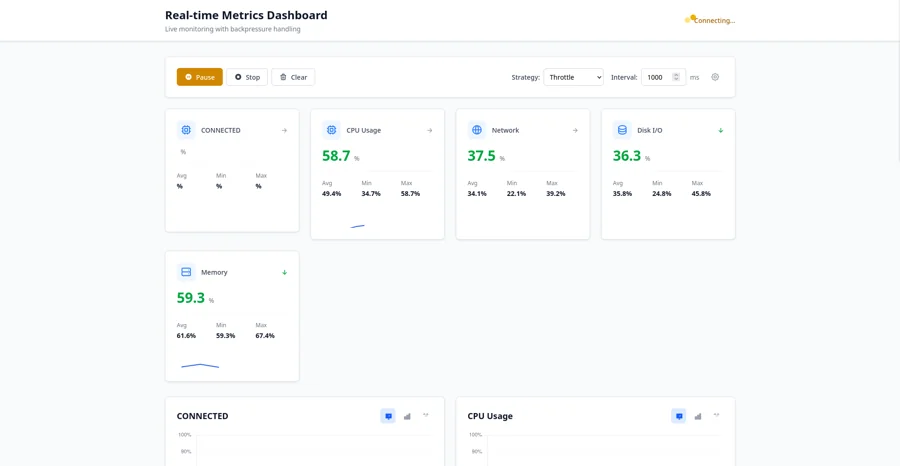Viewport: 900px width, 466px height.
Task: Click the Memory average 61.6%
Action: pyautogui.click(x=186, y=336)
